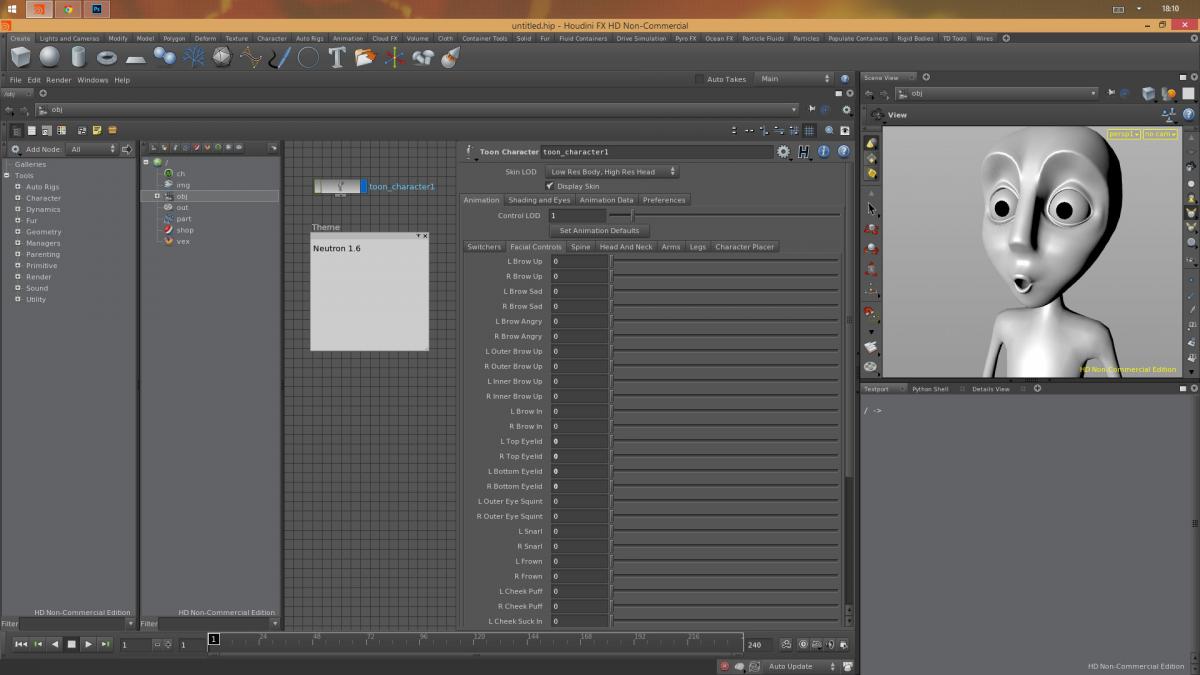Click the frame 1 timeline marker
1200x675 pixels.
click(x=213, y=639)
